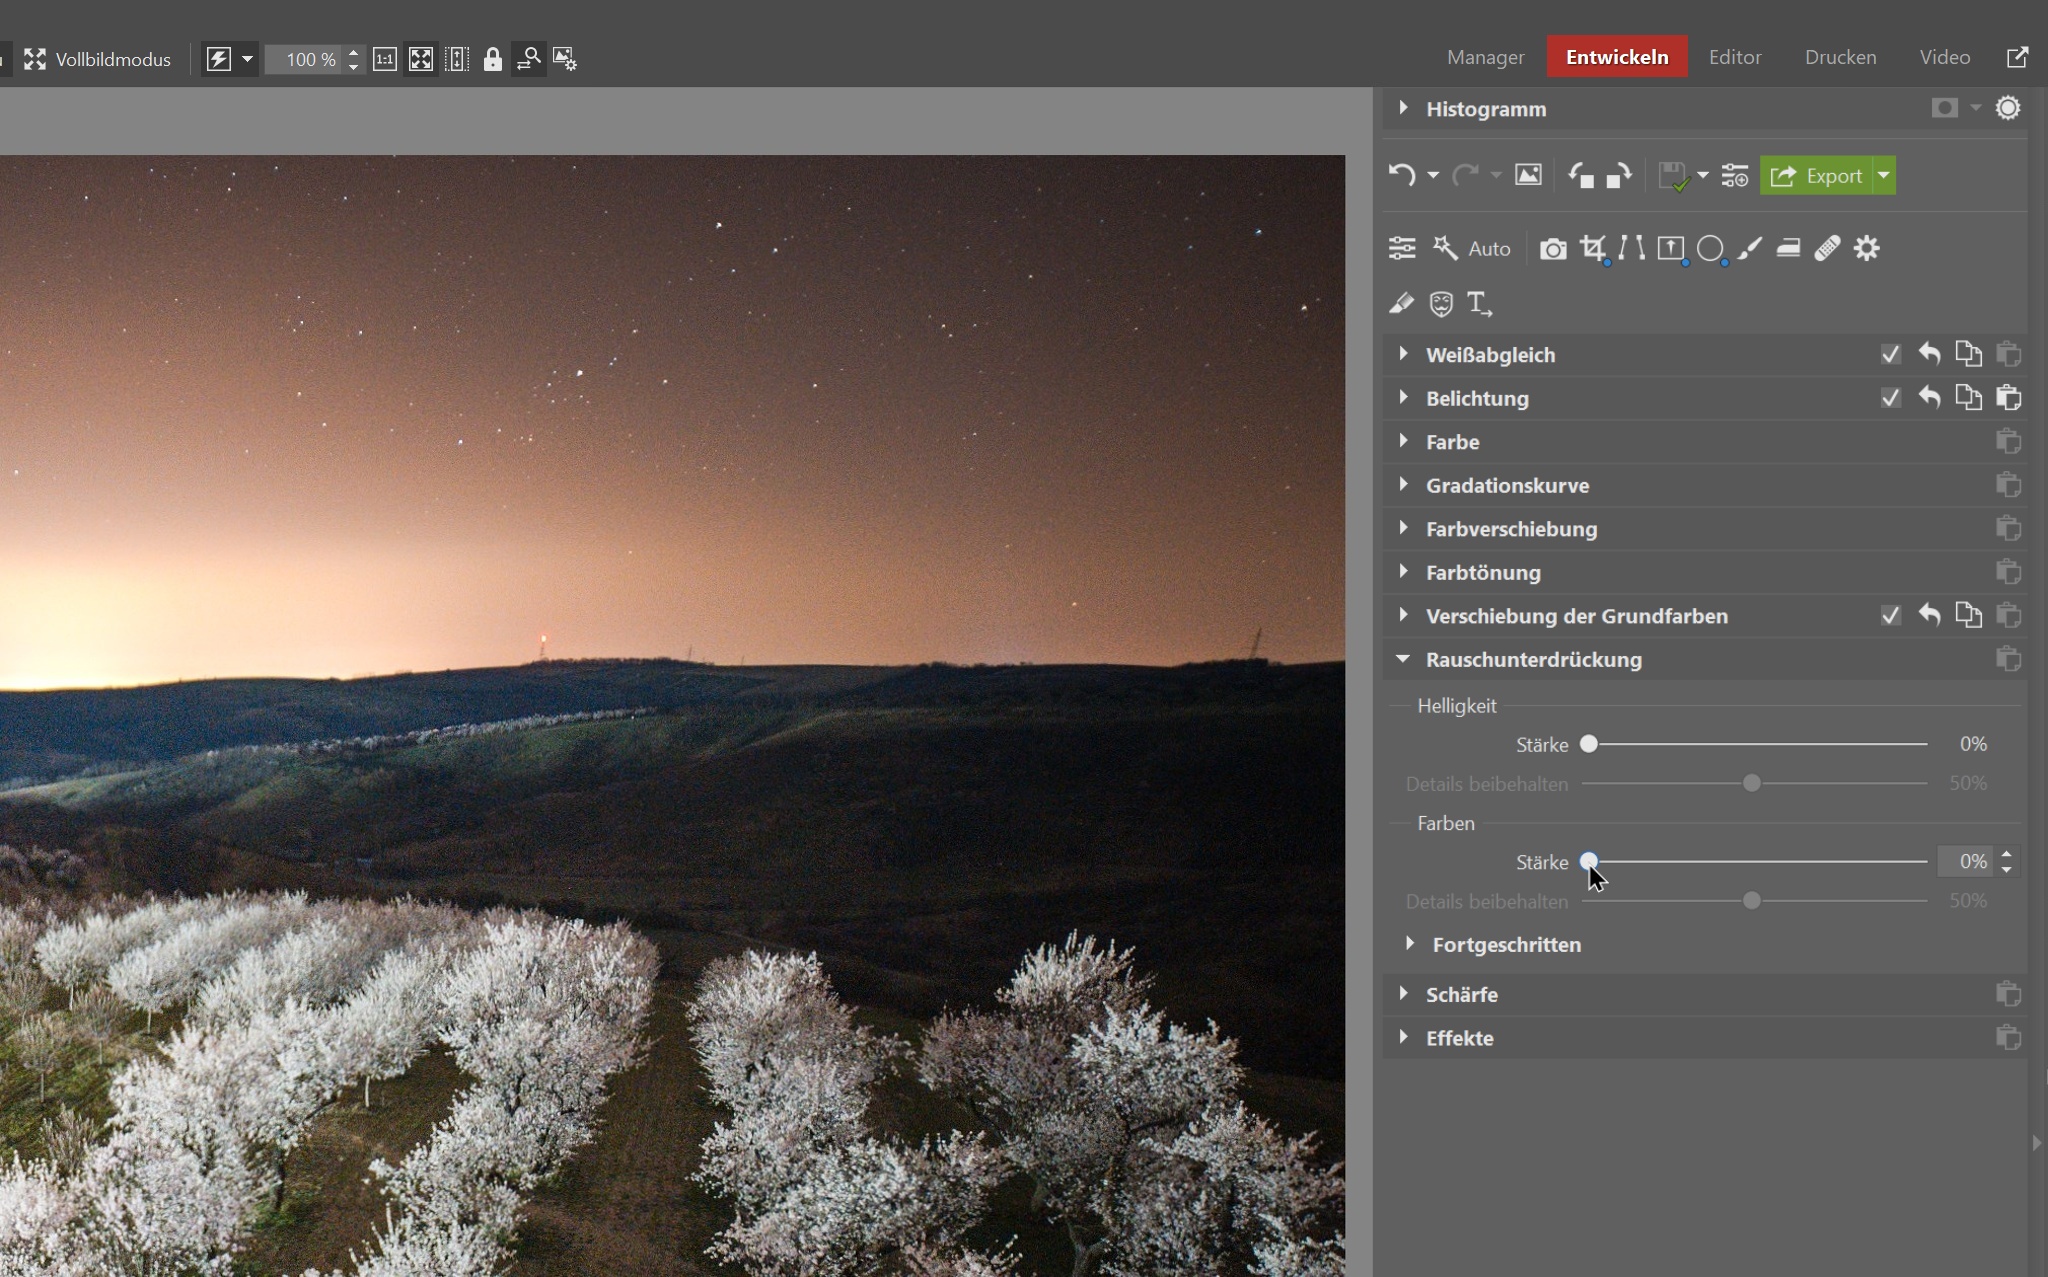Switch to the Editor tab
Screen dimensions: 2048x1277
tap(1734, 57)
